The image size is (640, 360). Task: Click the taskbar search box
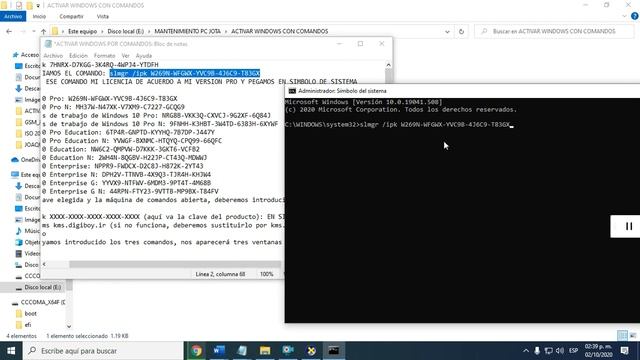(x=103, y=351)
